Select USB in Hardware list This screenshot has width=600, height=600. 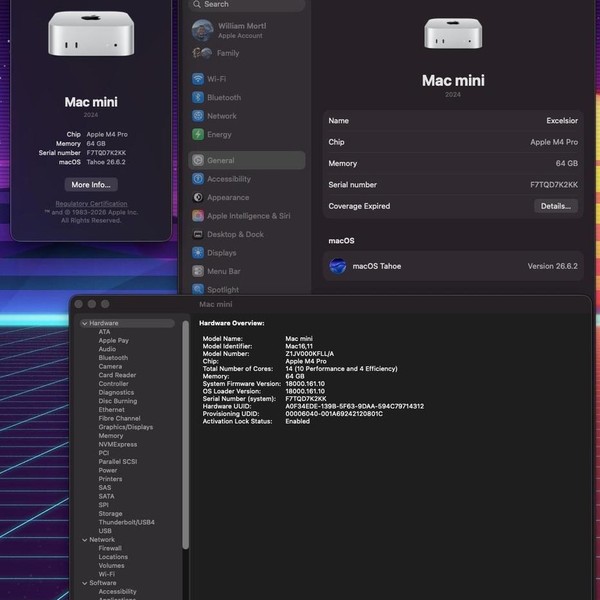(x=105, y=531)
